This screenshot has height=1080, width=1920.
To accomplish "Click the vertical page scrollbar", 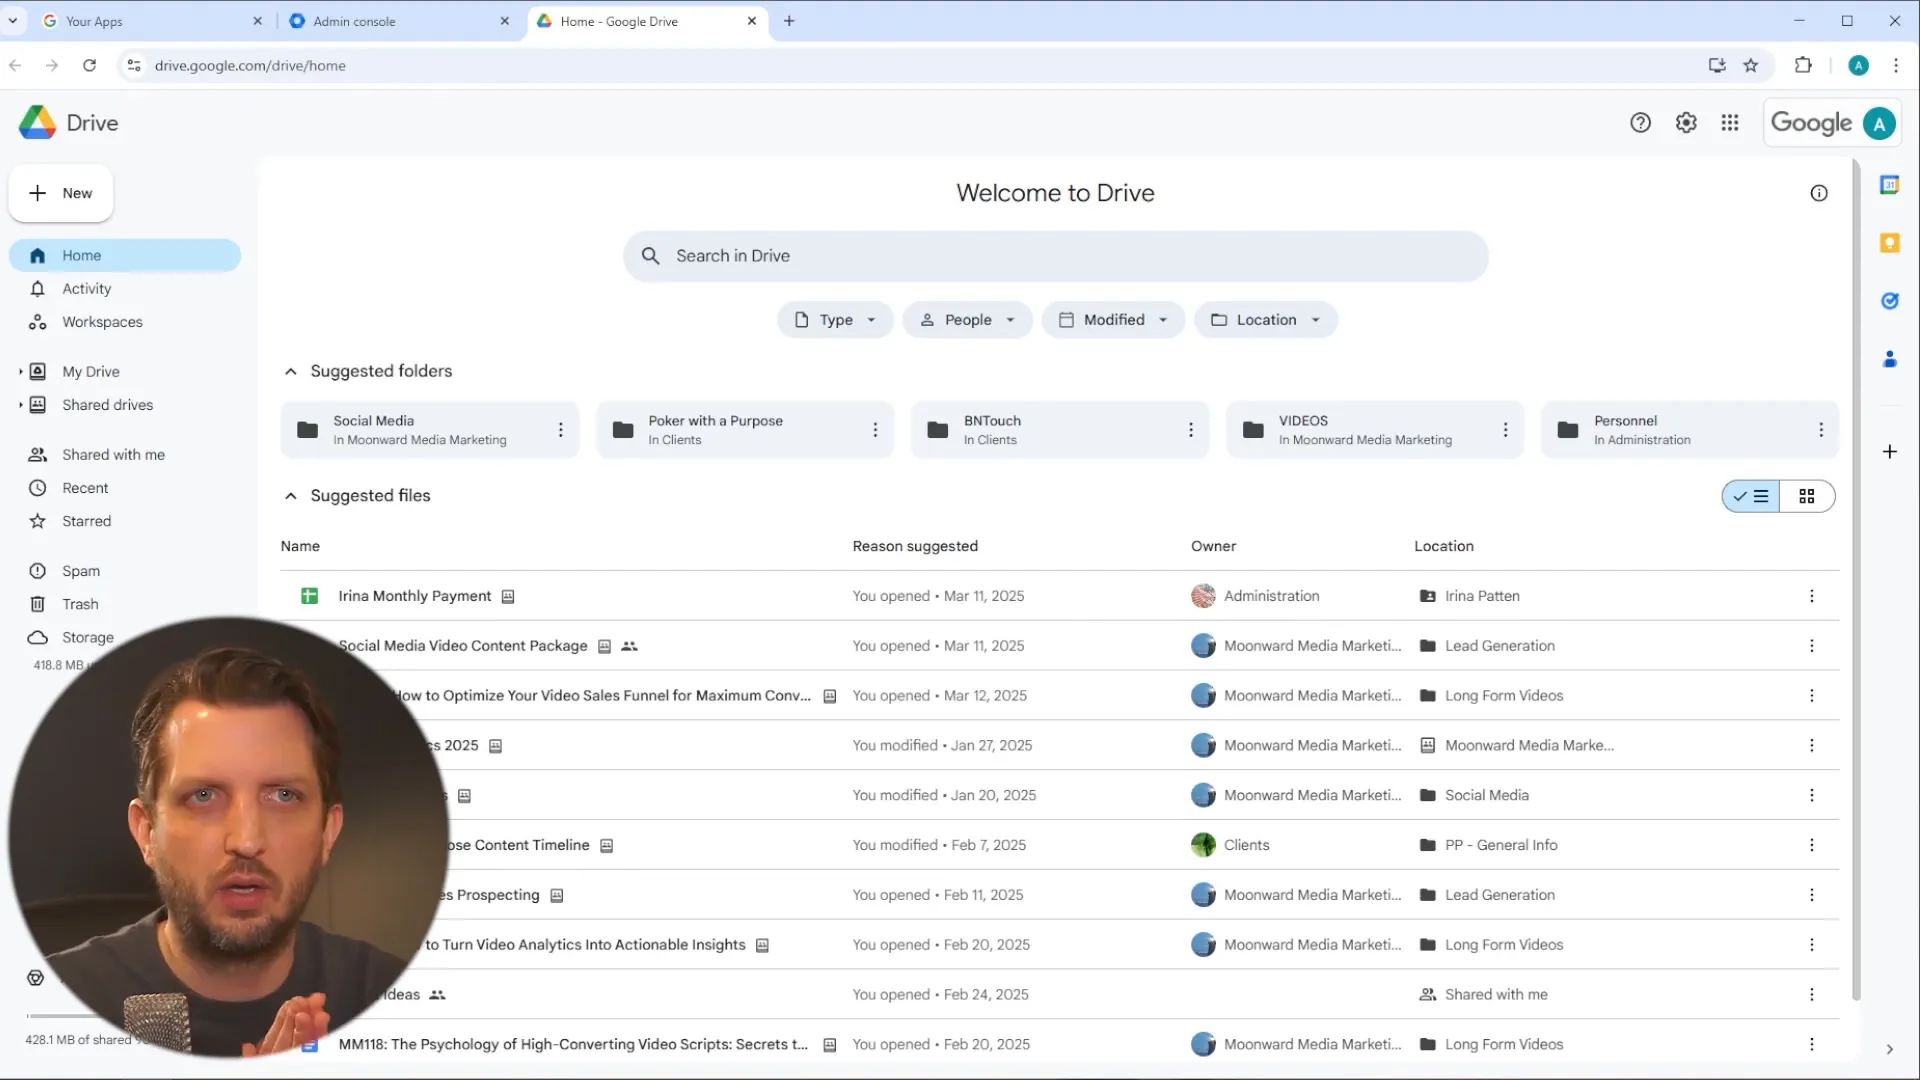I will pyautogui.click(x=1856, y=580).
